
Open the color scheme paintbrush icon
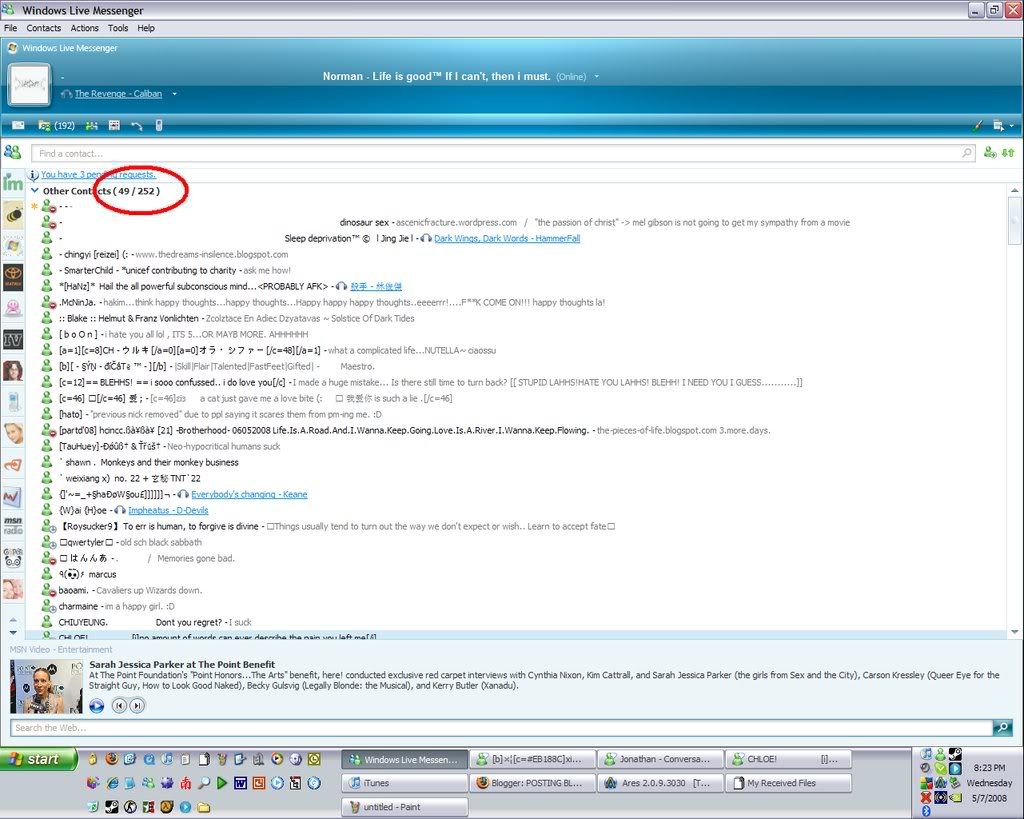[978, 125]
